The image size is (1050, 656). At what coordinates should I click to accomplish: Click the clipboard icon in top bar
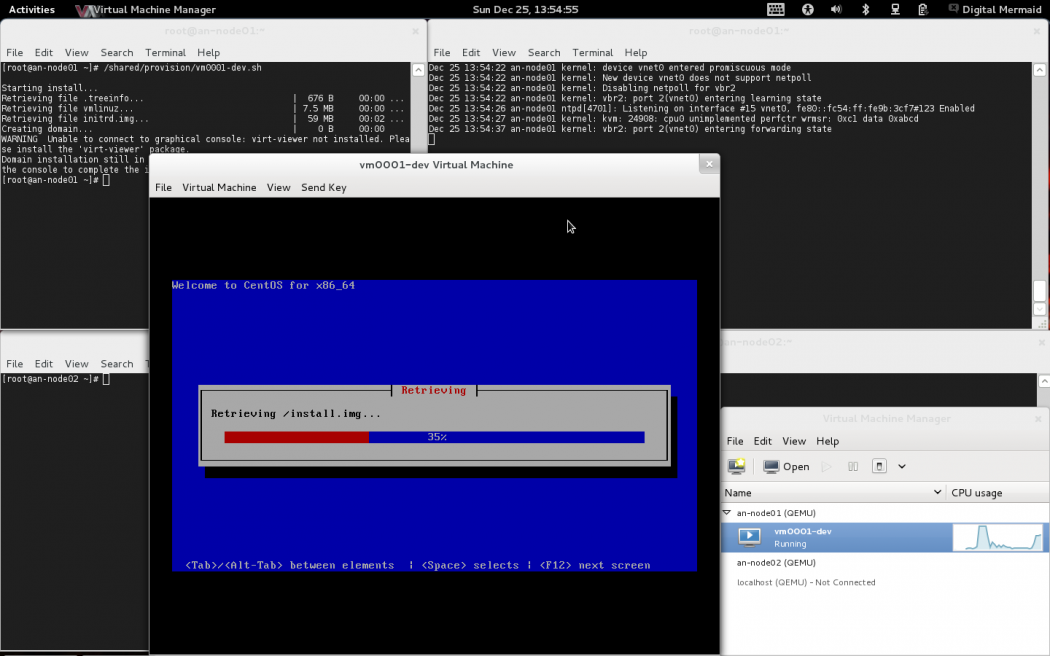[923, 9]
